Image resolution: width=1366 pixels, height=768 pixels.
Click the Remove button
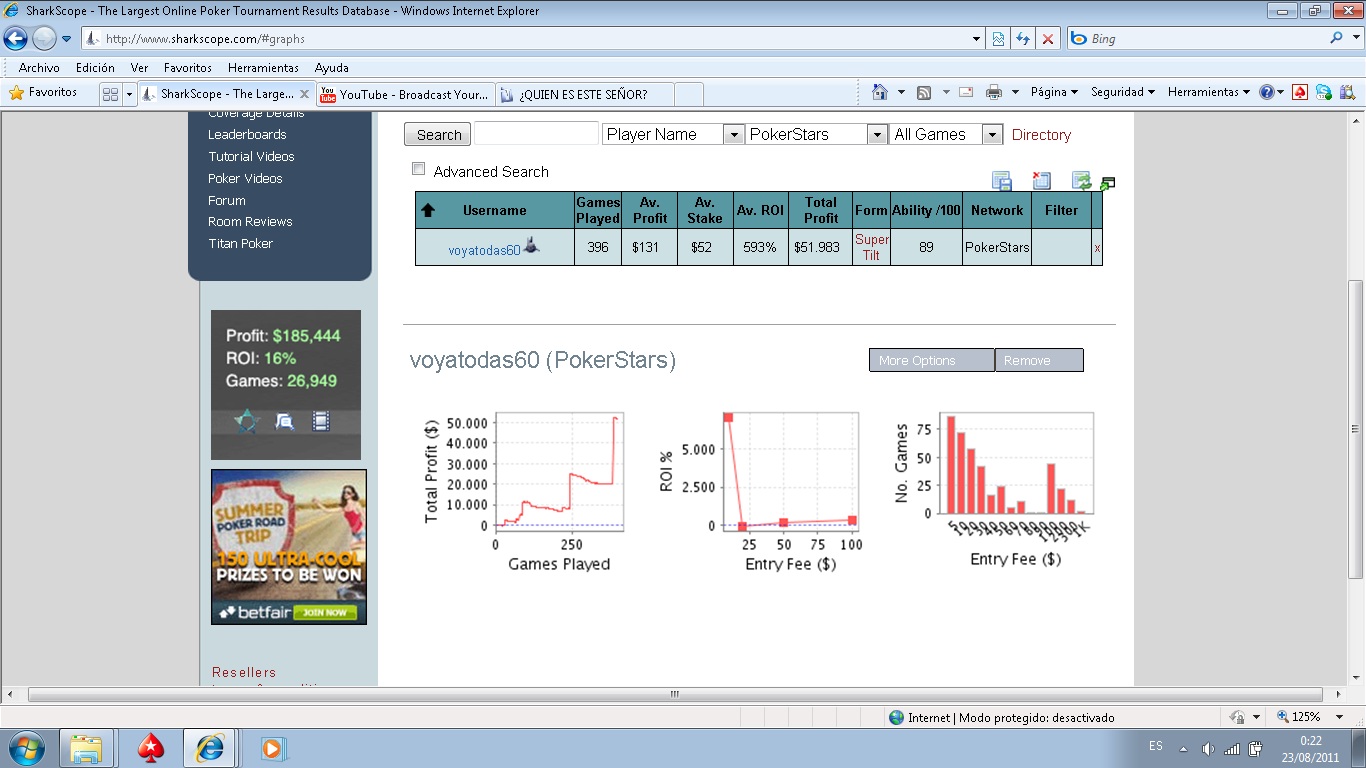pos(1039,360)
